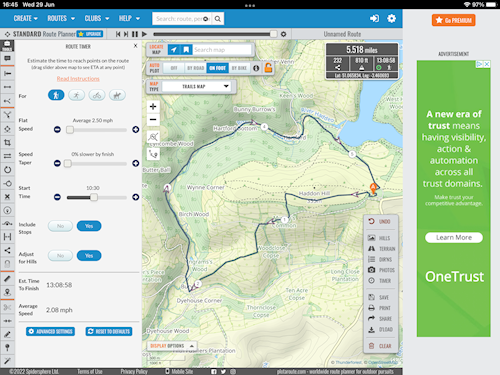Select the cycling activity icon

97,95
